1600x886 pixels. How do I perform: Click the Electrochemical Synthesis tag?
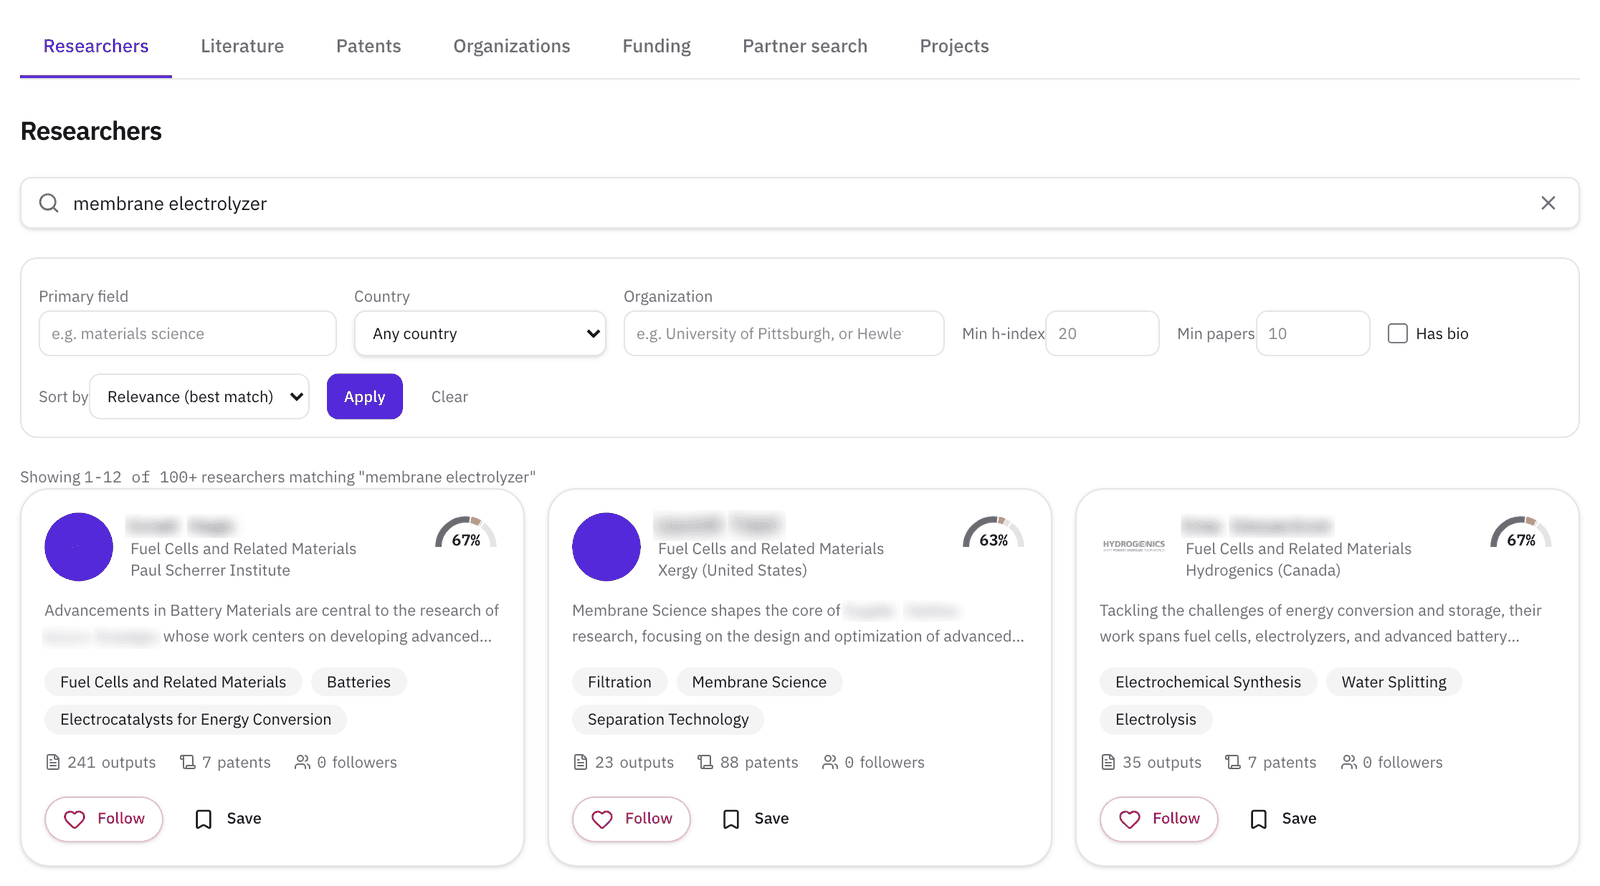[x=1208, y=682]
